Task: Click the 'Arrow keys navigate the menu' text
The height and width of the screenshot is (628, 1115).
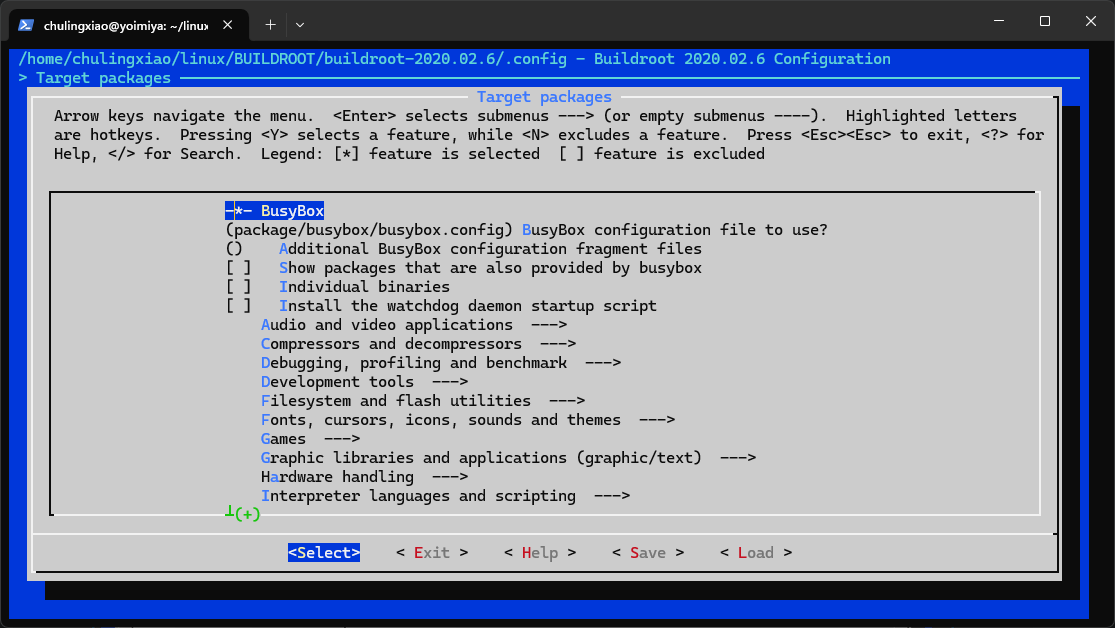Action: pos(184,116)
